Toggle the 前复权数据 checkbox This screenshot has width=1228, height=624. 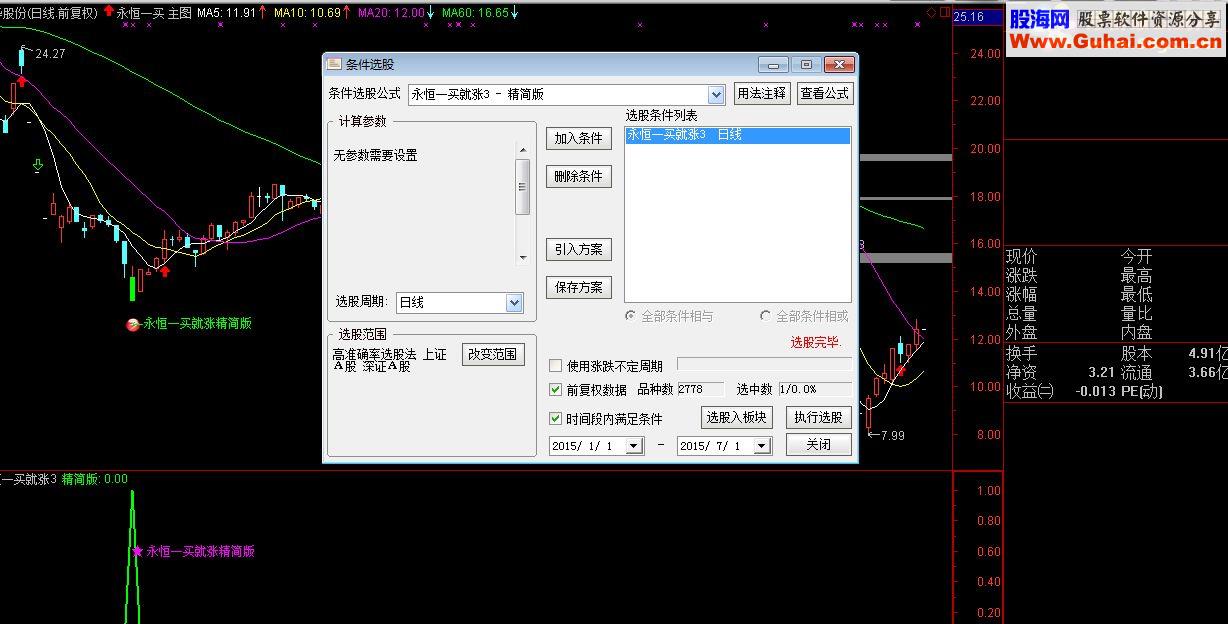point(556,390)
